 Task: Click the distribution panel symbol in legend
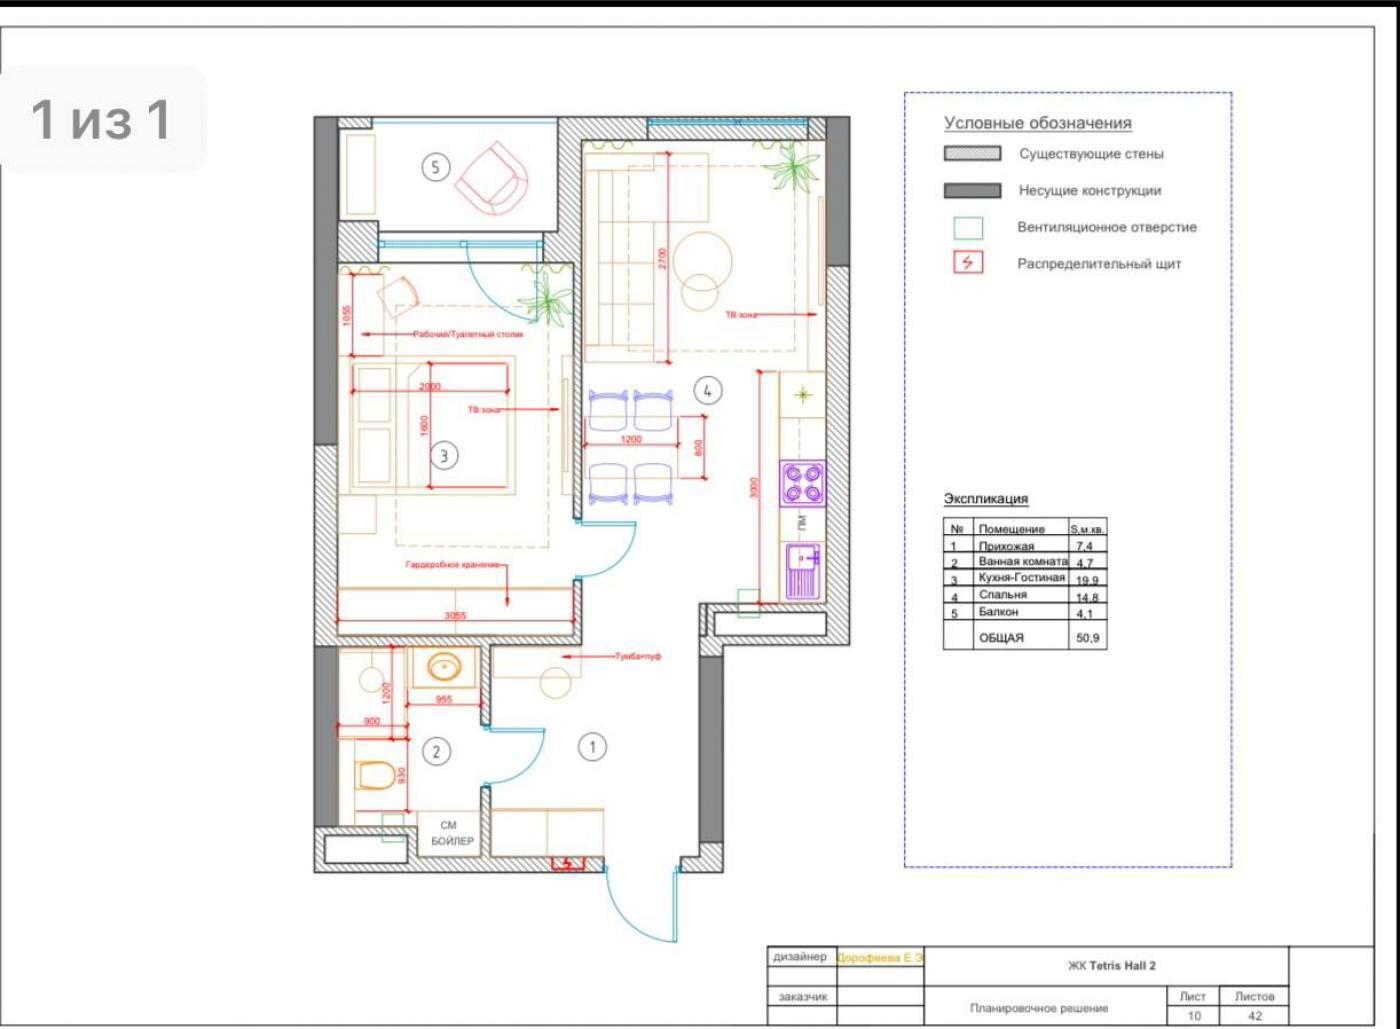point(967,263)
